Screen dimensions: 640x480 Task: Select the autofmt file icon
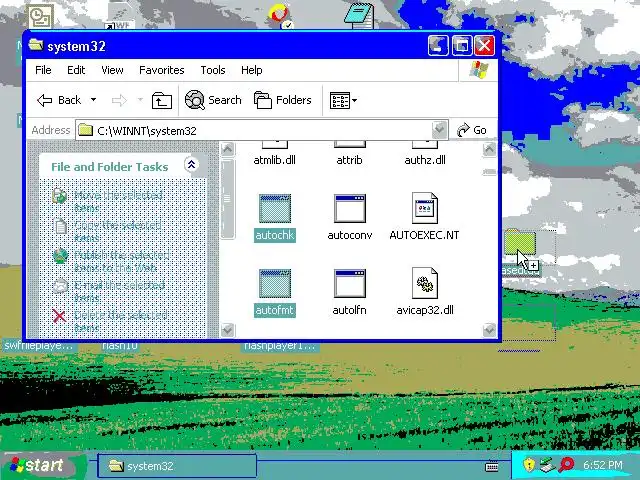click(275, 283)
